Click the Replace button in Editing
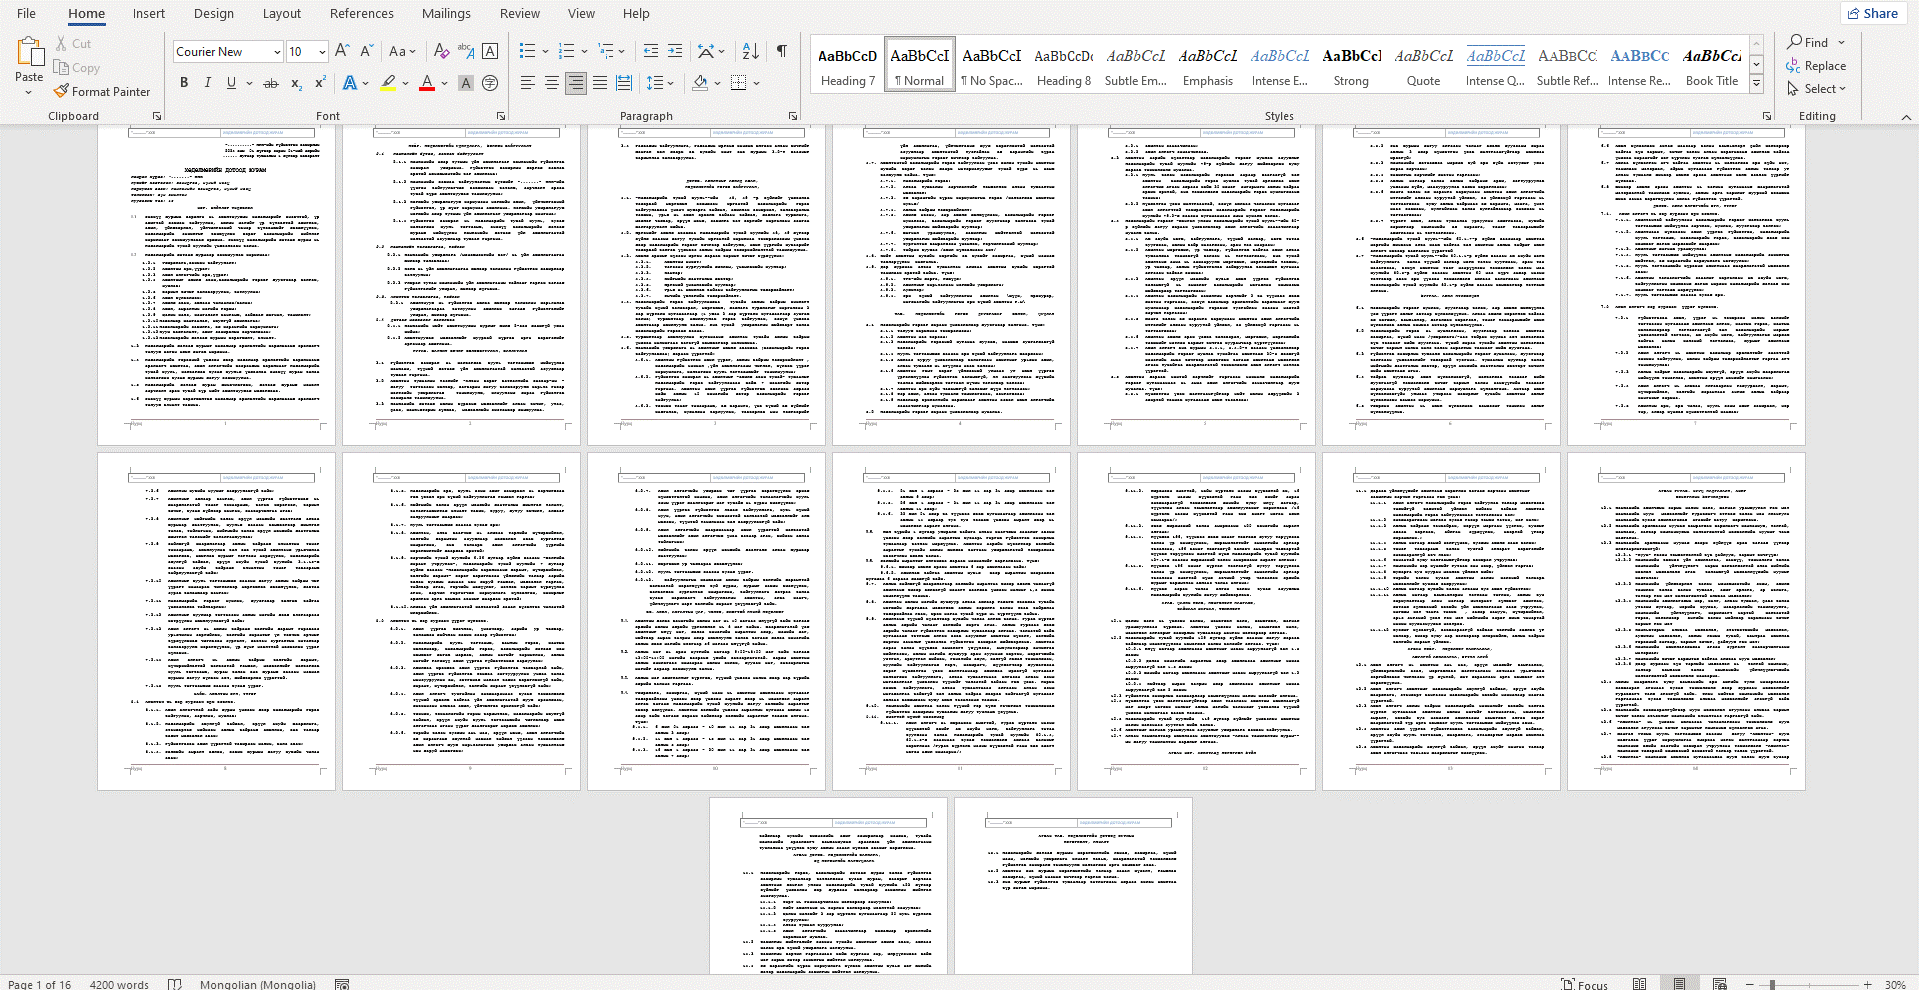1919x990 pixels. (1816, 66)
